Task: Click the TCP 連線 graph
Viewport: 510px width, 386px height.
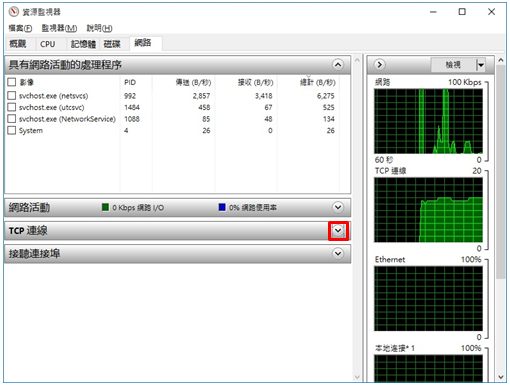Action: (428, 210)
